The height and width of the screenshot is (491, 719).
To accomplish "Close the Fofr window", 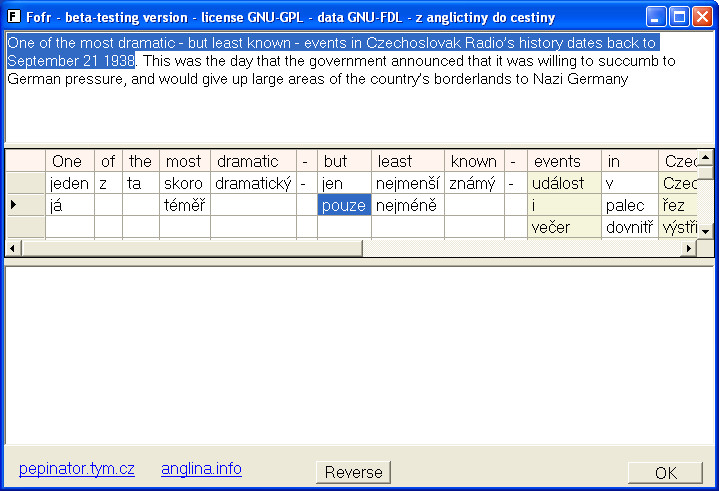I will [x=702, y=17].
